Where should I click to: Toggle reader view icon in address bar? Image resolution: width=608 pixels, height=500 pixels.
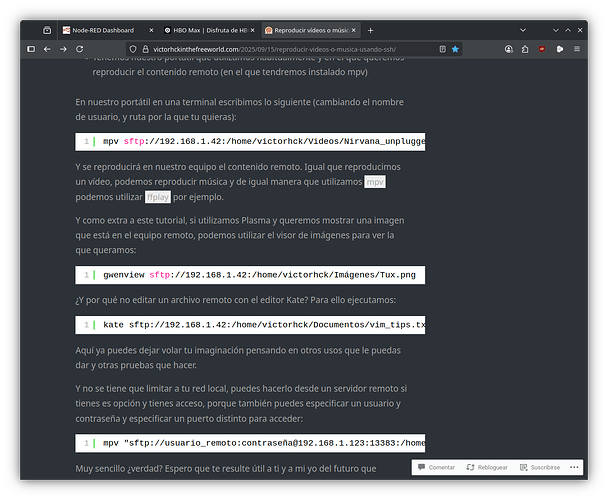[x=442, y=49]
